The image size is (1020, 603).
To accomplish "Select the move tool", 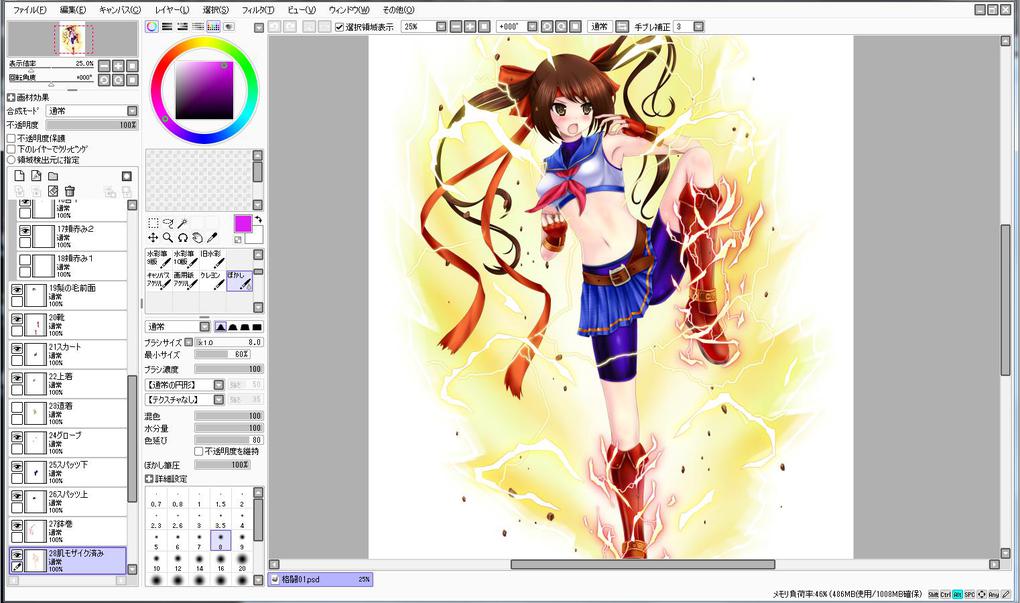I will click(x=153, y=238).
